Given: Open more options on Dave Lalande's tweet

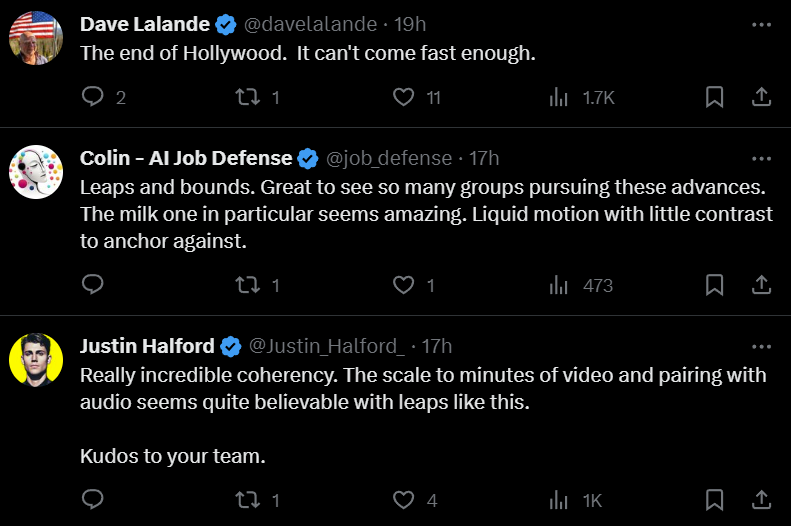Looking at the screenshot, I should (x=761, y=23).
